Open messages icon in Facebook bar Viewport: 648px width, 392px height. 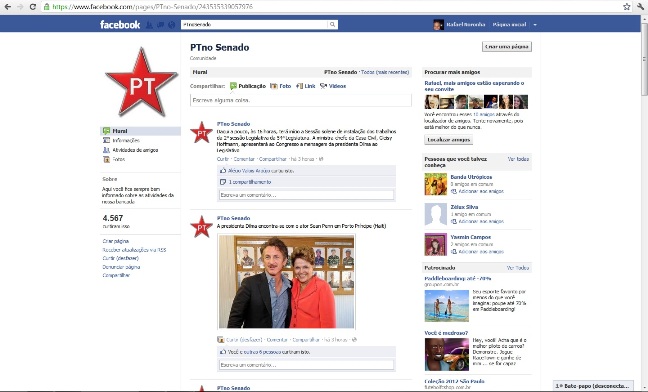[x=160, y=25]
